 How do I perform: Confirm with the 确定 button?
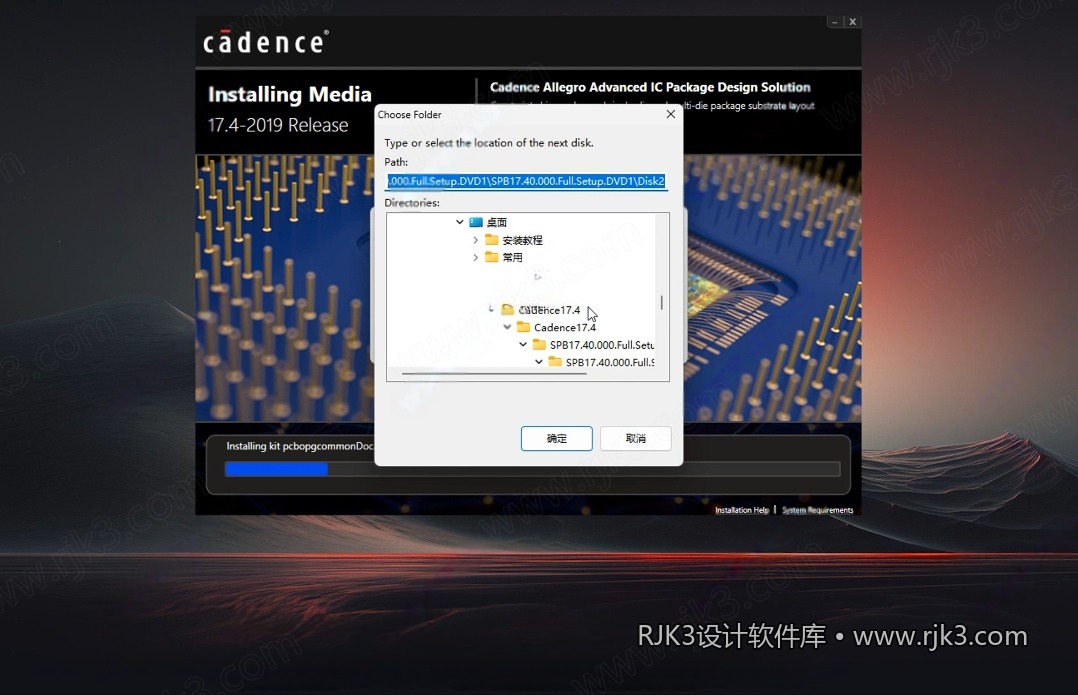click(x=557, y=439)
